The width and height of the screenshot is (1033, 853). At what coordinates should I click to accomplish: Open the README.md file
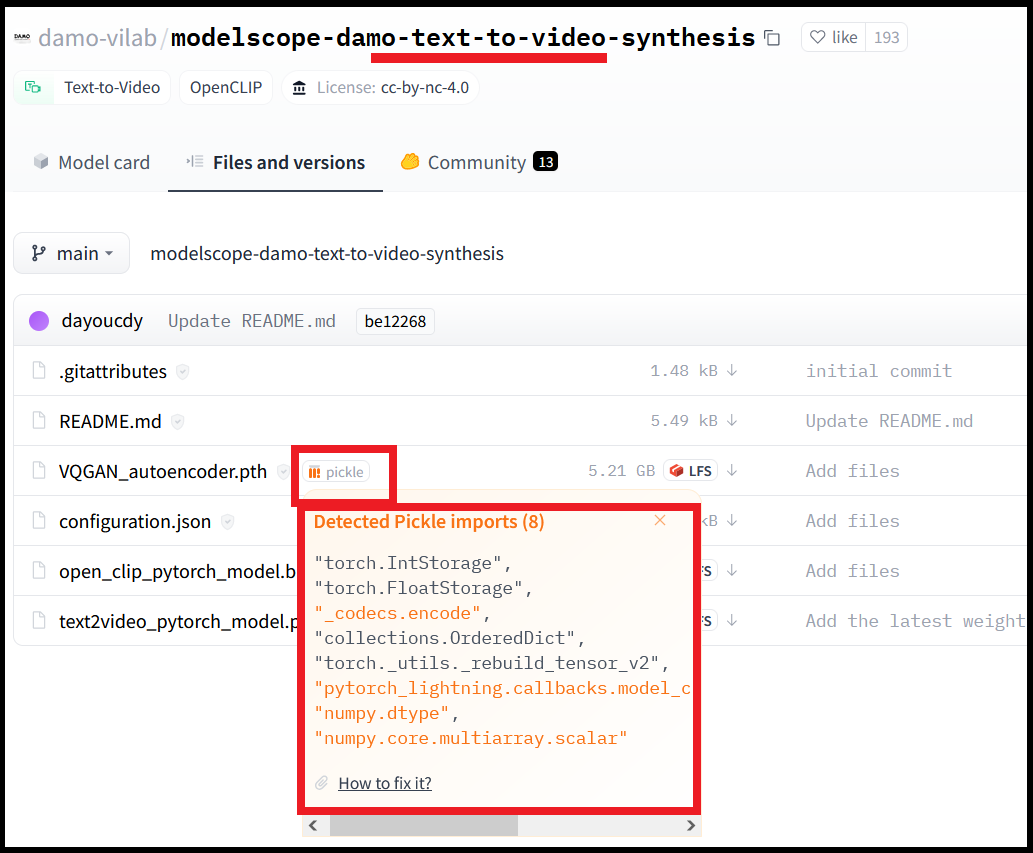(x=110, y=422)
